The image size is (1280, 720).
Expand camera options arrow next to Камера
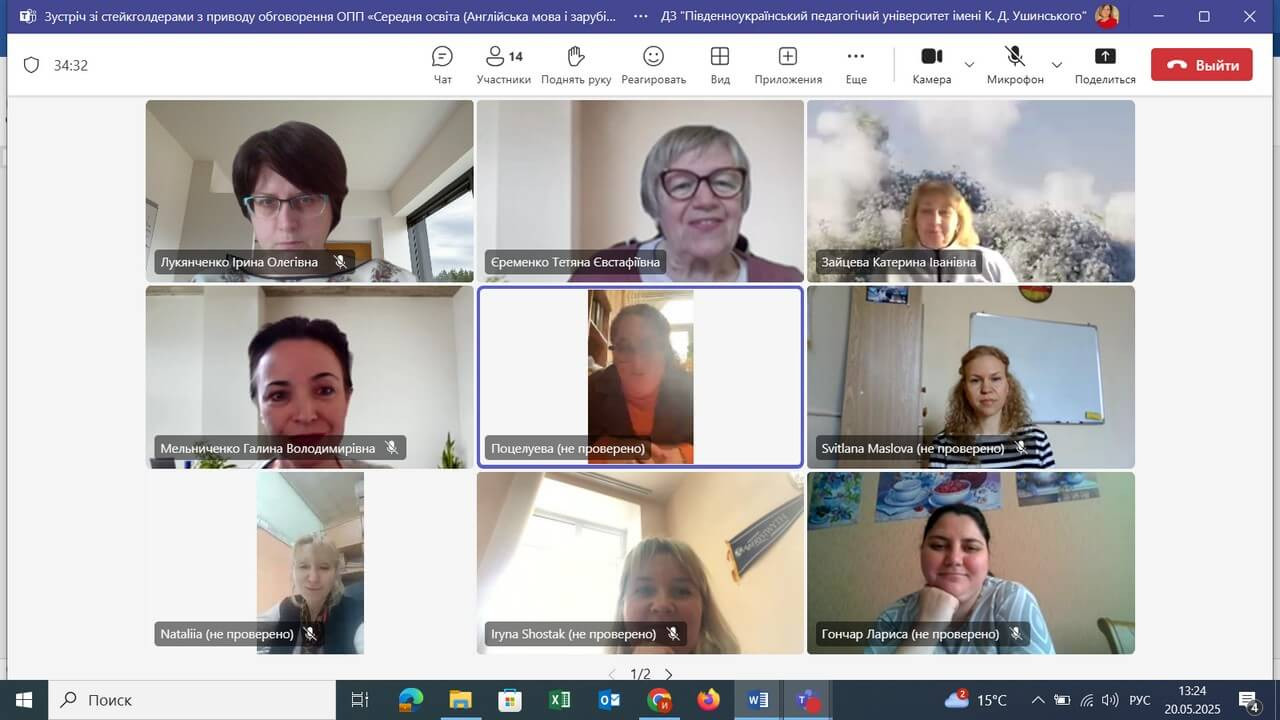969,65
